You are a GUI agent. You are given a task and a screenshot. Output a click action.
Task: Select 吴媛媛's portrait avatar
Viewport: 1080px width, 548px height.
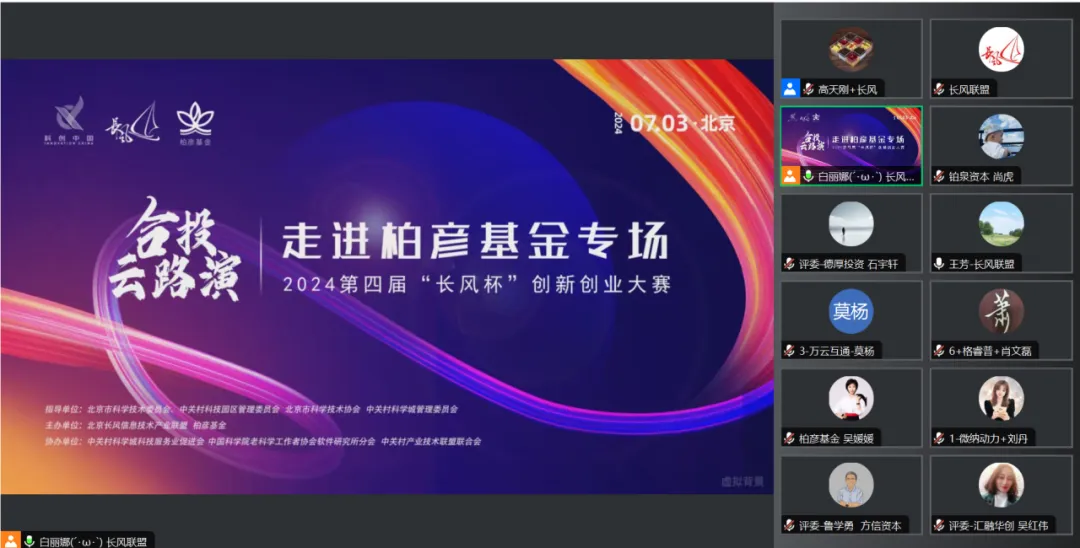(851, 399)
